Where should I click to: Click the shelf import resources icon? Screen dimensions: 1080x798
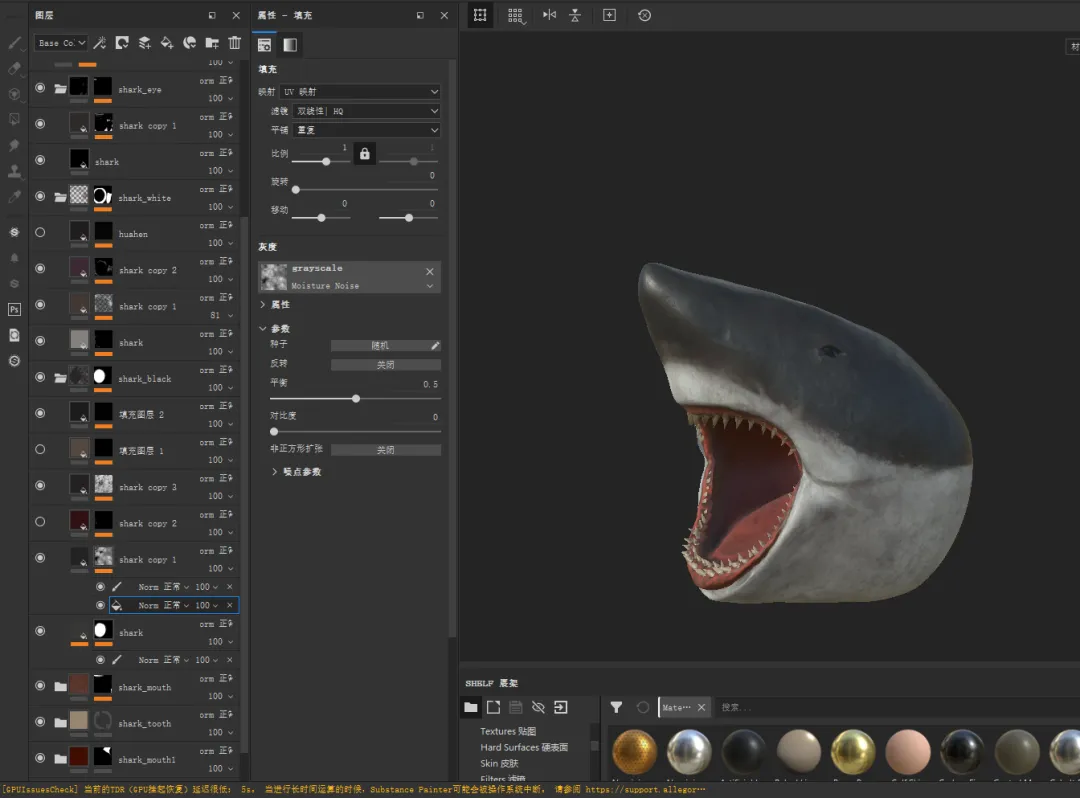point(561,707)
